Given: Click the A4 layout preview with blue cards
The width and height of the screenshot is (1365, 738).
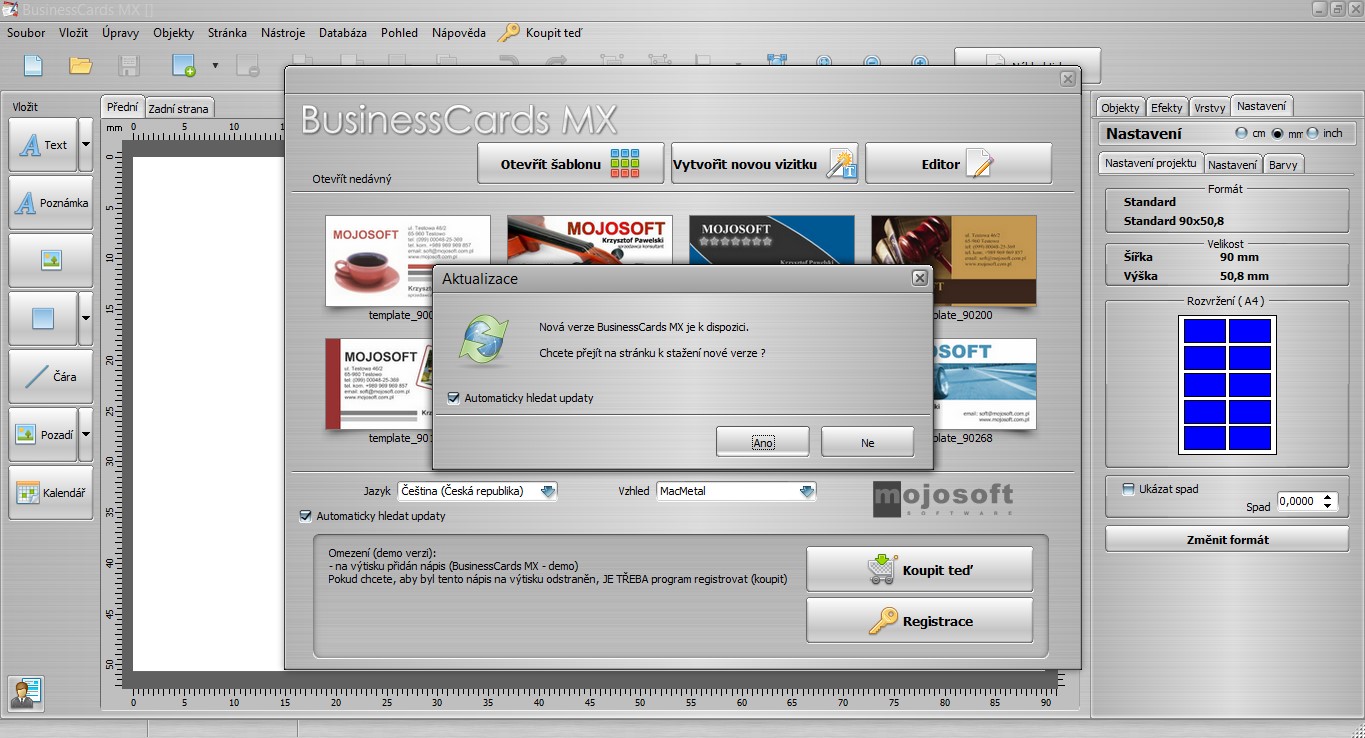Looking at the screenshot, I should pos(1227,385).
